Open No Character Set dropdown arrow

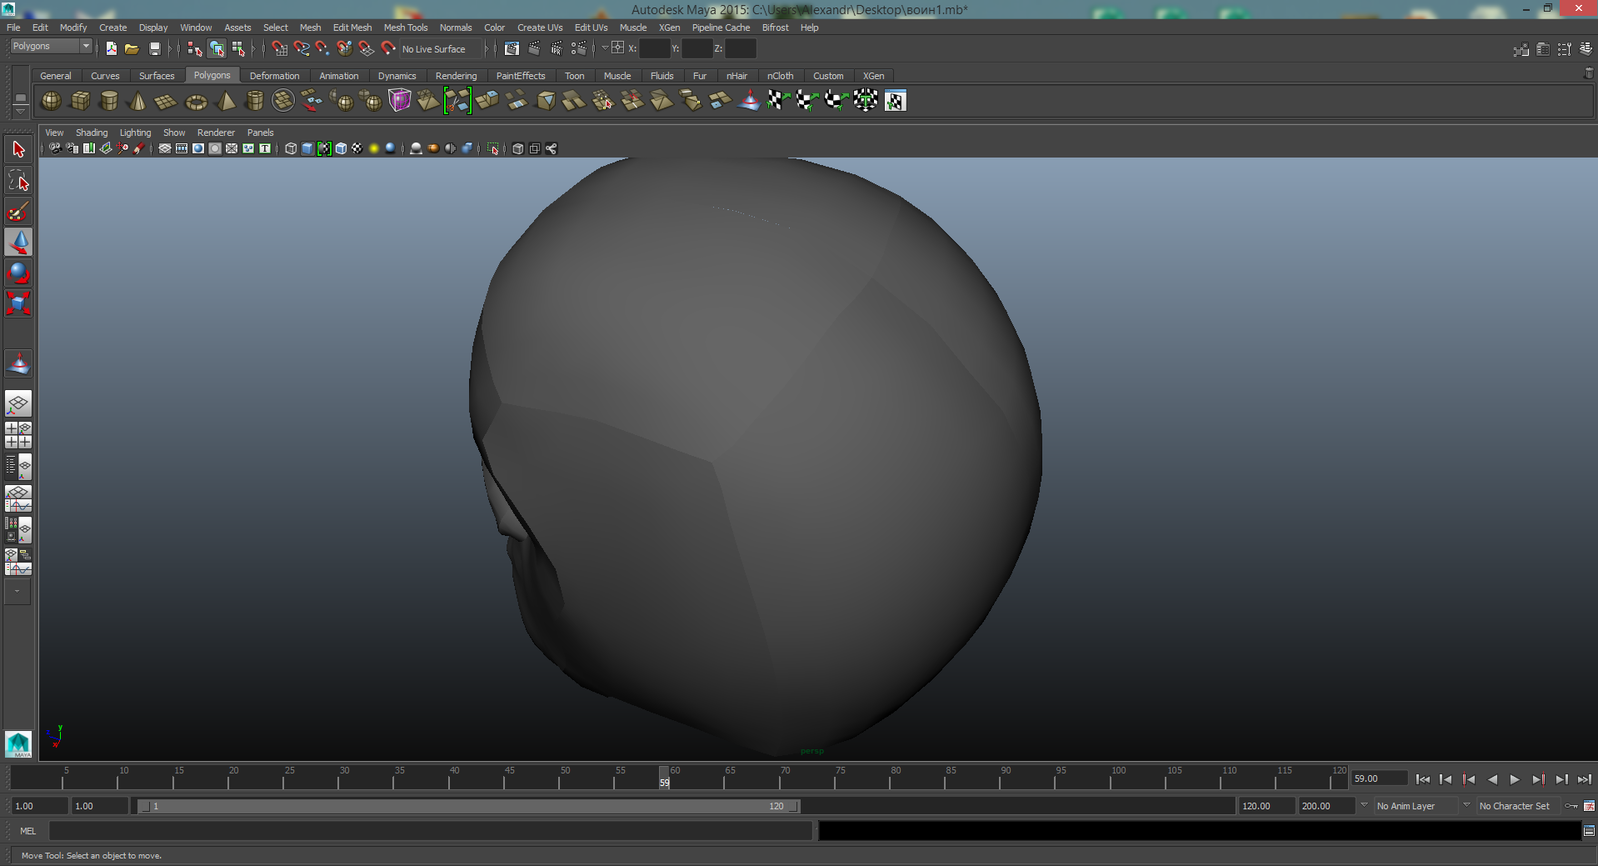pyautogui.click(x=1467, y=805)
